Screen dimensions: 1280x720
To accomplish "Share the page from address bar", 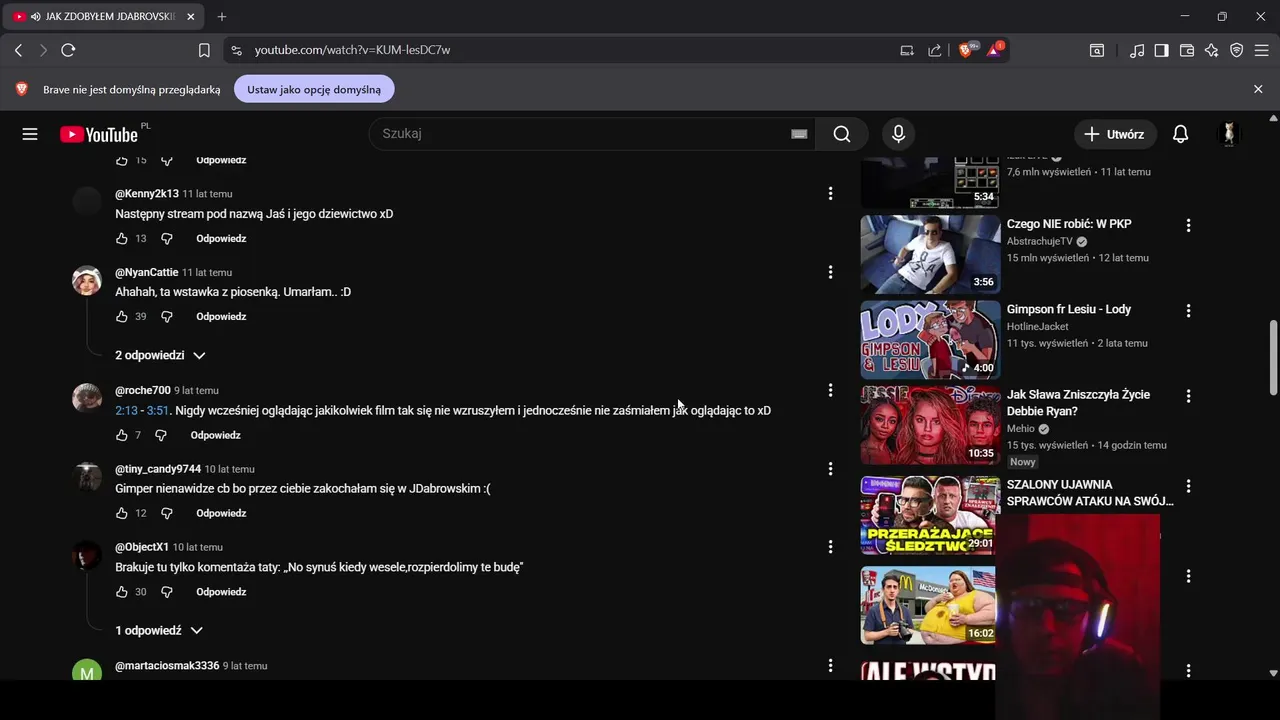I will tap(935, 50).
